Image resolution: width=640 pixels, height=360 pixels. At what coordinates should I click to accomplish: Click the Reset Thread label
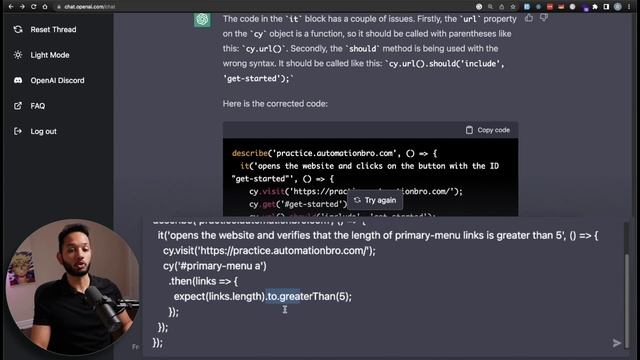[53, 29]
